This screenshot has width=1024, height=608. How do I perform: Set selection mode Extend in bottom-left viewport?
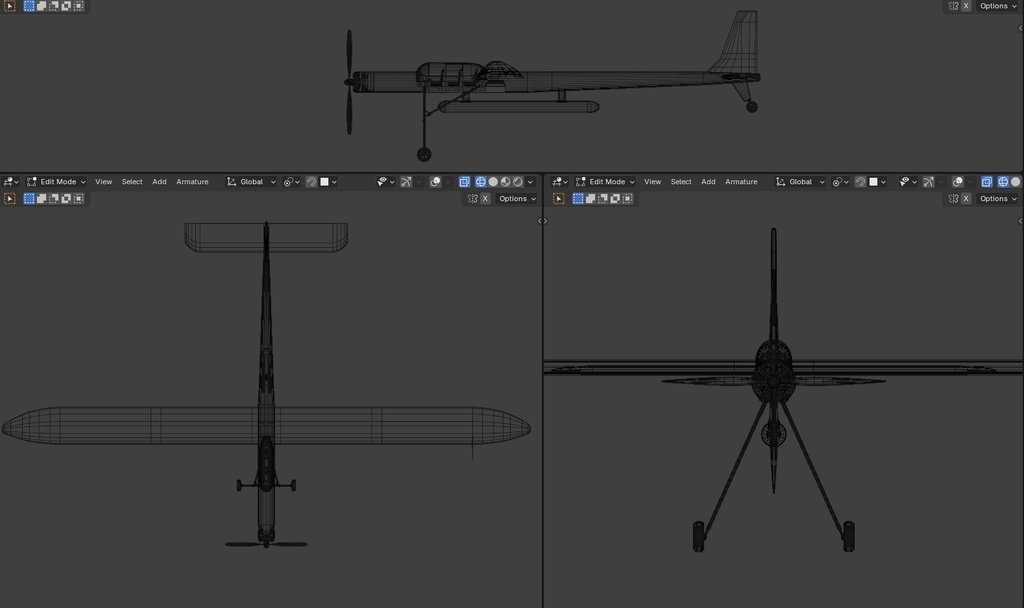point(41,199)
